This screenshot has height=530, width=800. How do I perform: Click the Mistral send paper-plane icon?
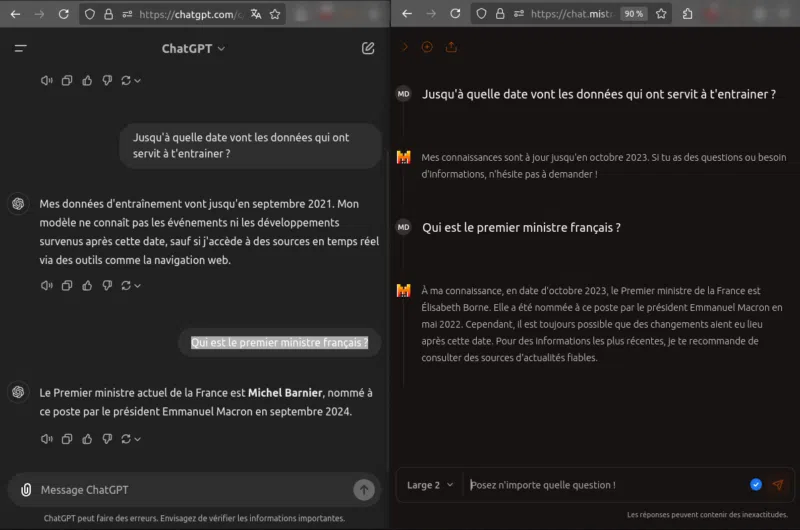click(x=778, y=485)
